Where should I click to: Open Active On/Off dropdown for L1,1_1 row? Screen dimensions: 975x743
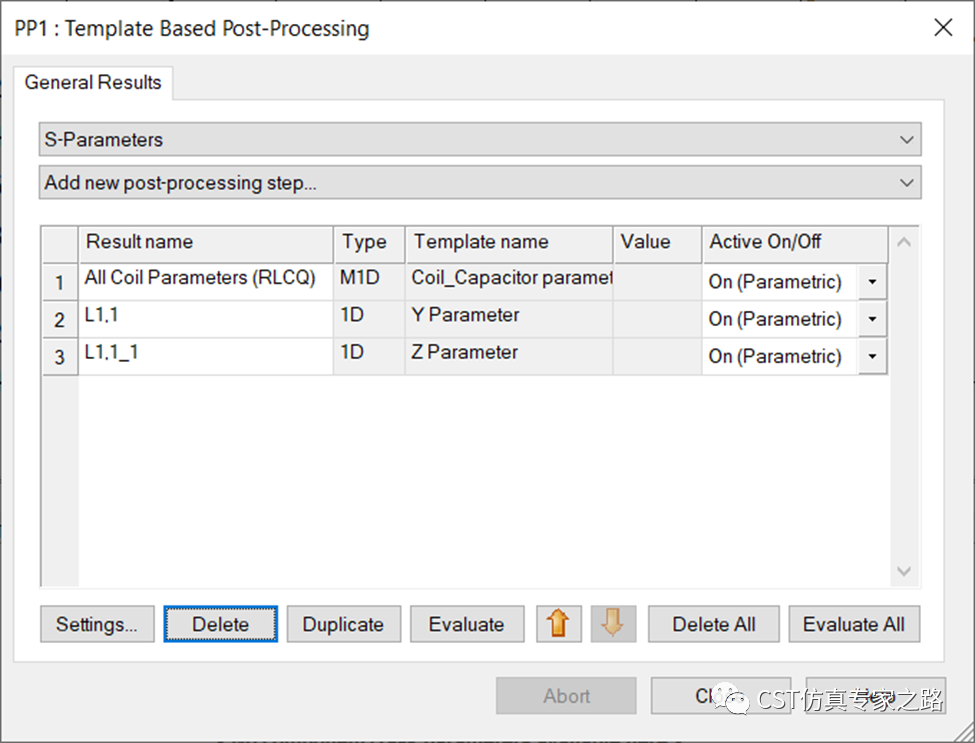click(x=872, y=356)
